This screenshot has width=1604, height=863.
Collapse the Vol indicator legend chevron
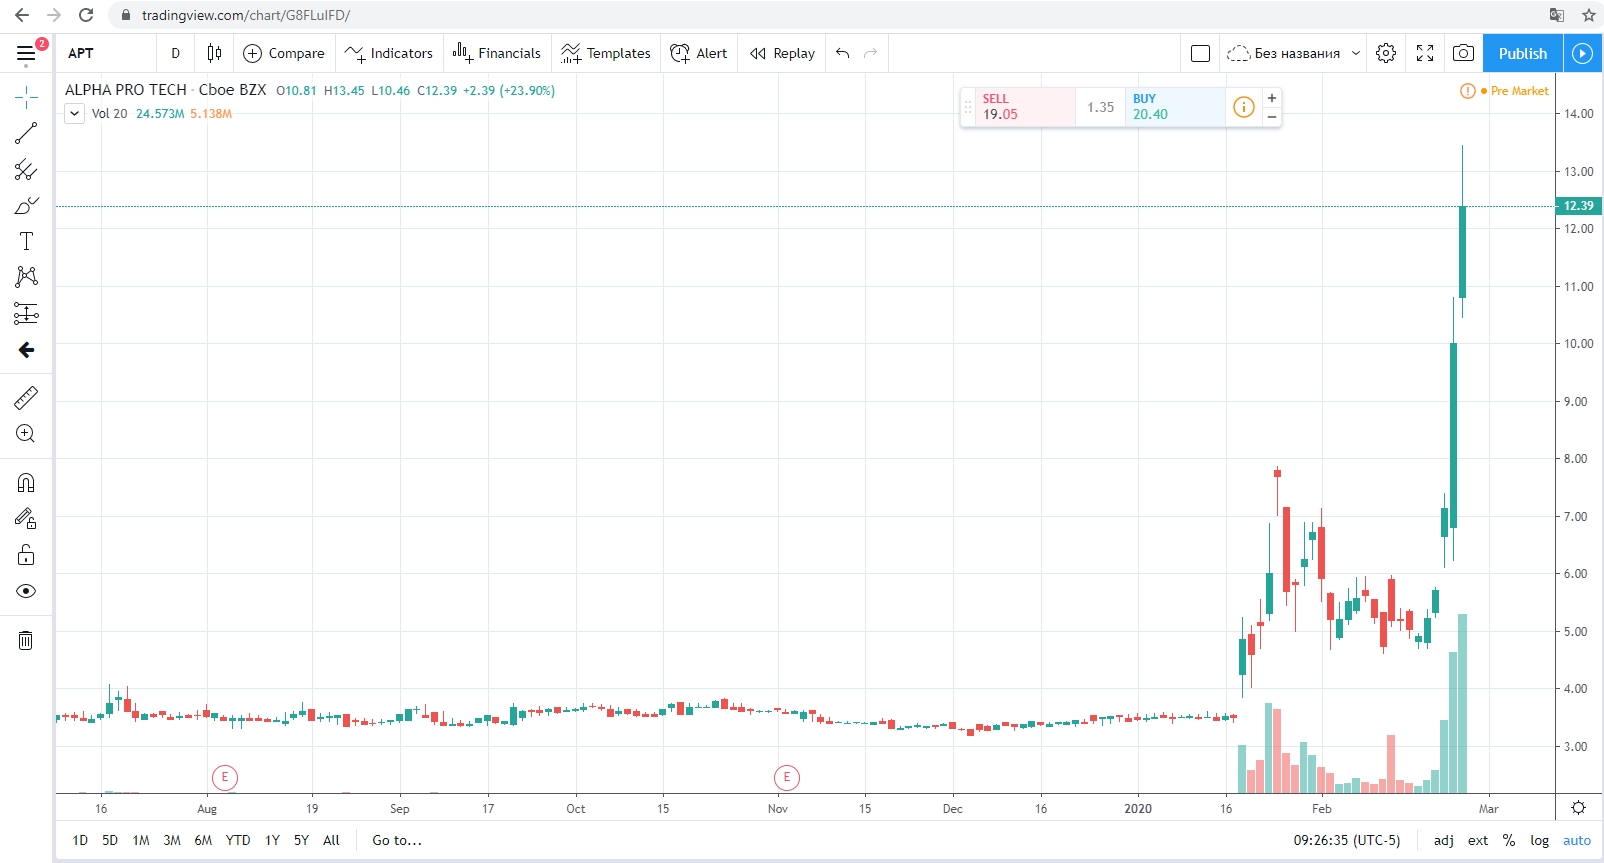point(75,113)
